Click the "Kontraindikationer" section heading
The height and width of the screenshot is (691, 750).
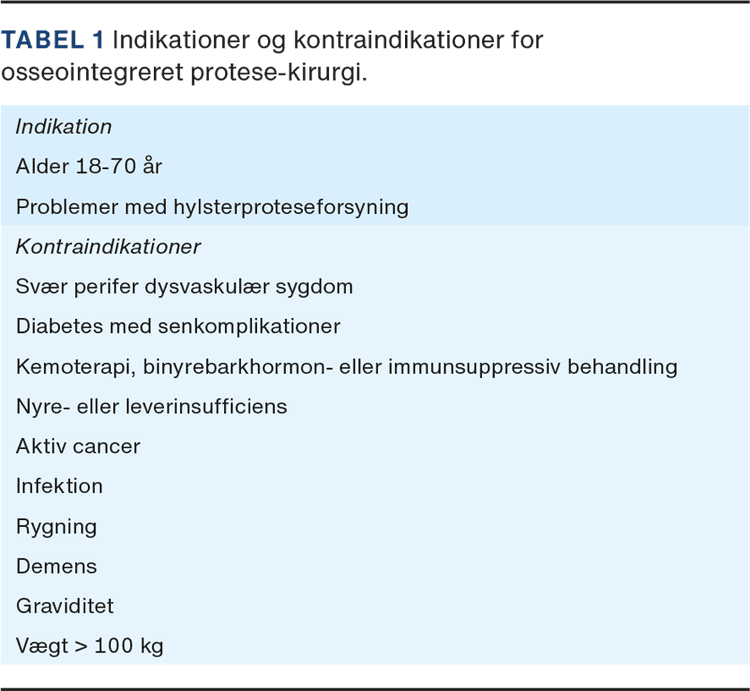click(108, 247)
